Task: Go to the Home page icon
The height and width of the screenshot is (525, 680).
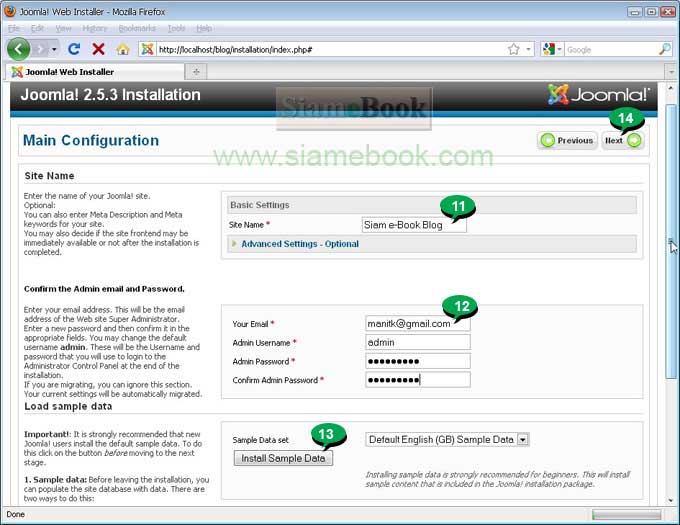Action: pyautogui.click(x=123, y=49)
